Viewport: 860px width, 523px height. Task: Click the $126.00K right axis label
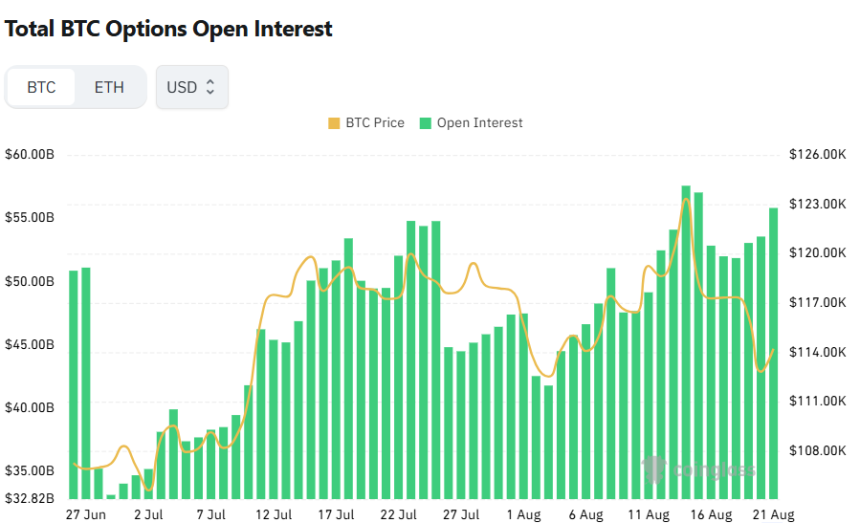pos(818,155)
